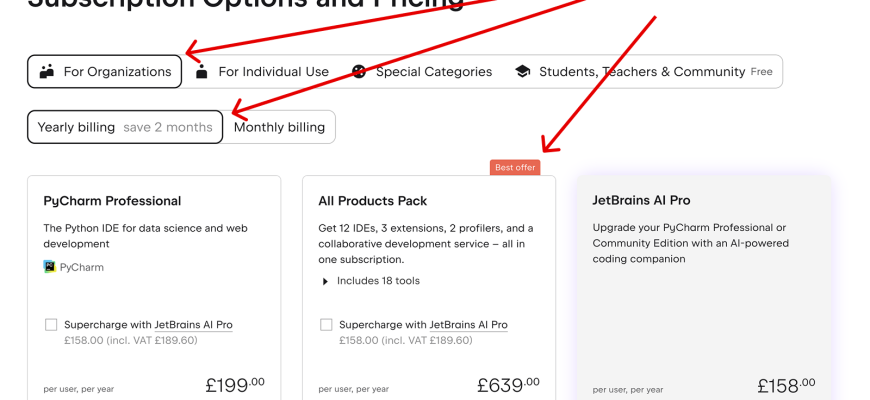Click the £639 price on All Products Pack

pyautogui.click(x=508, y=385)
